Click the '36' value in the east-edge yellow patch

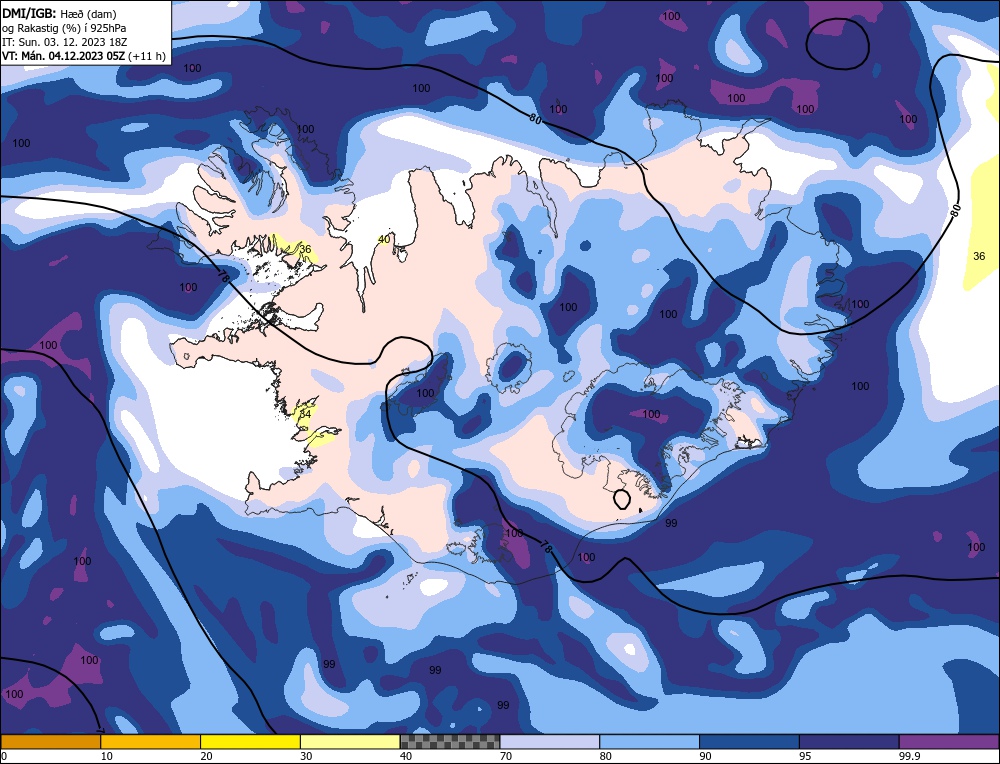(x=979, y=256)
